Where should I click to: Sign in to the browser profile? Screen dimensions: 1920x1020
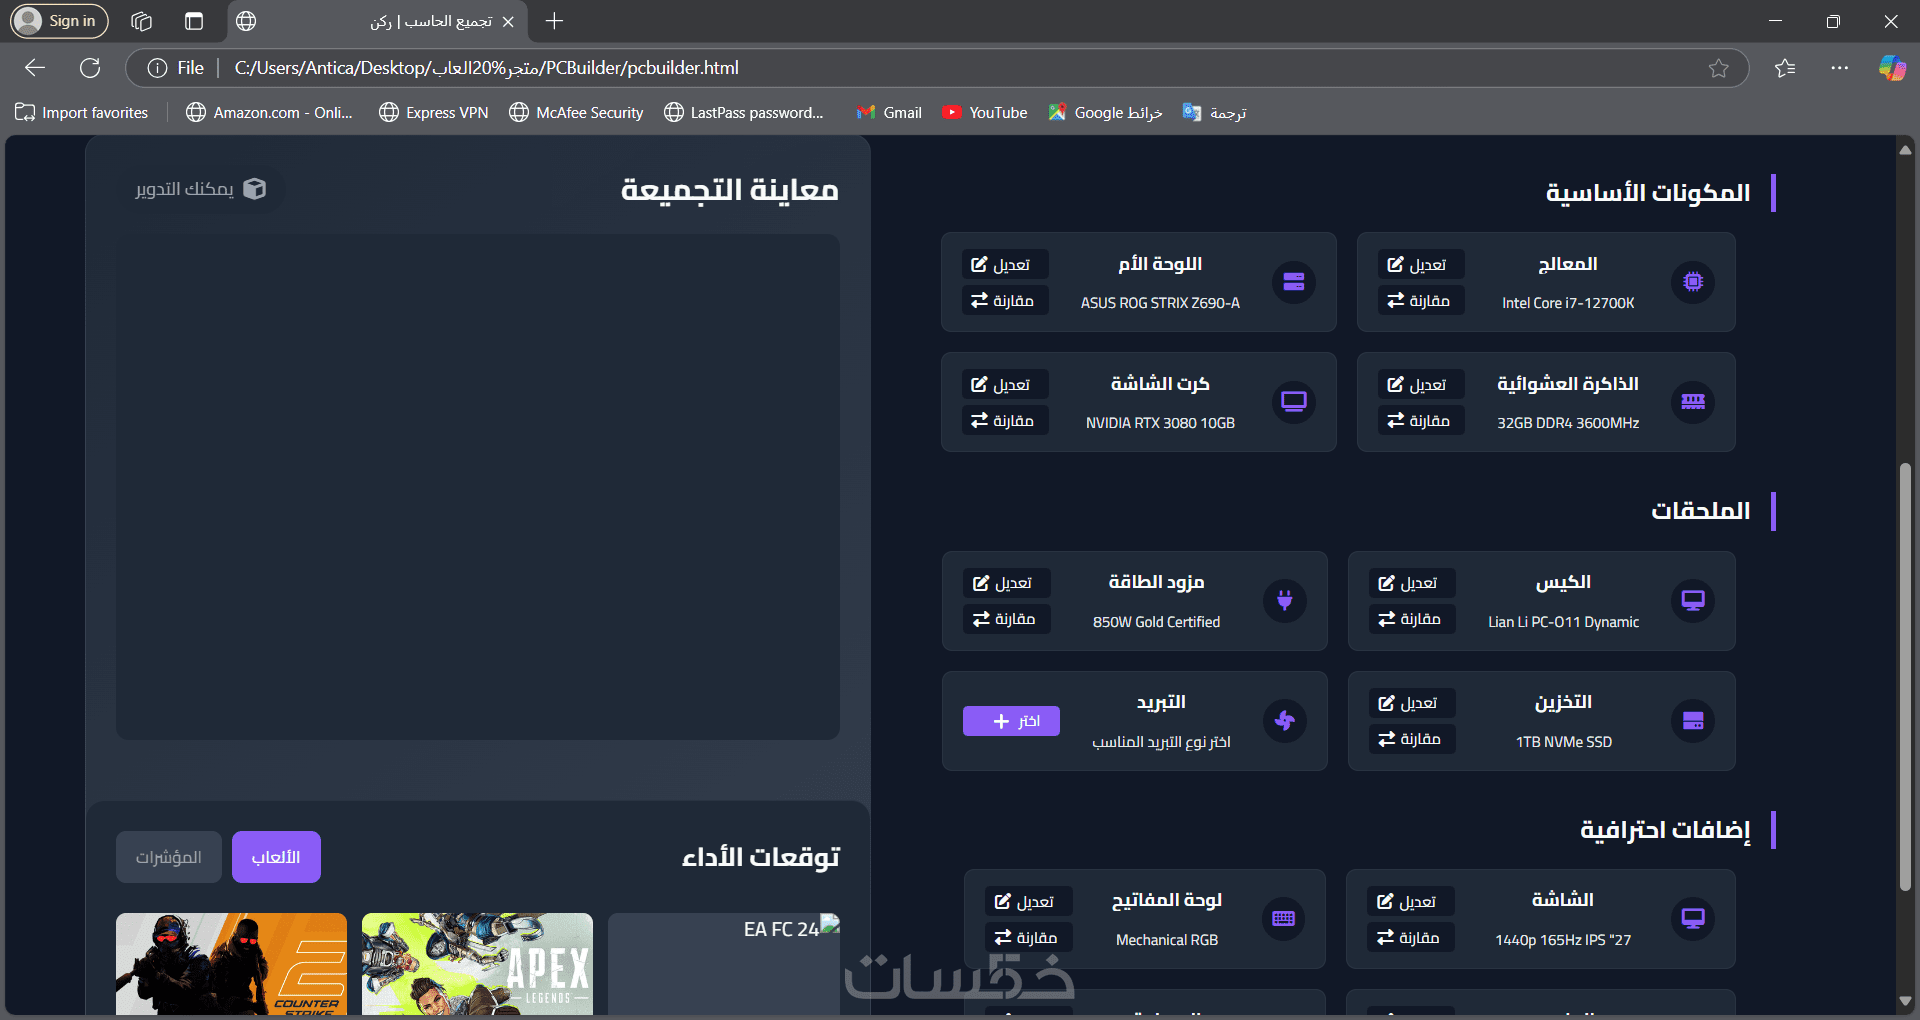59,21
